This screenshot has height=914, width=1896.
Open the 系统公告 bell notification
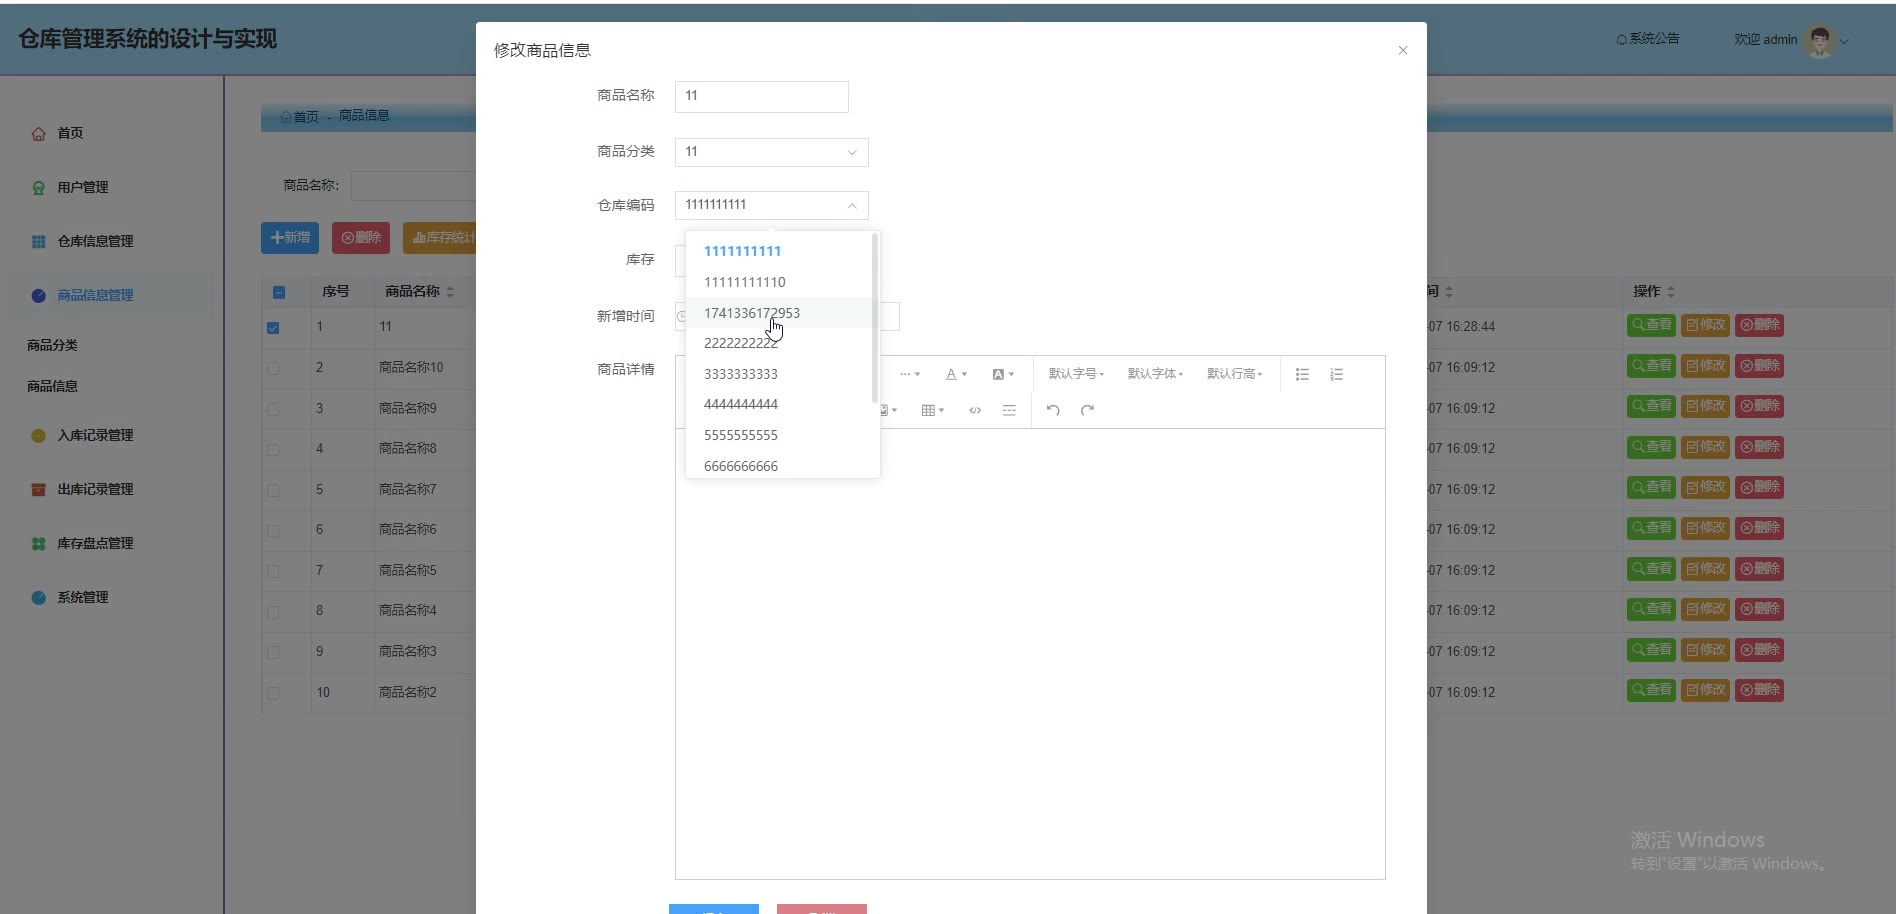[x=1648, y=39]
